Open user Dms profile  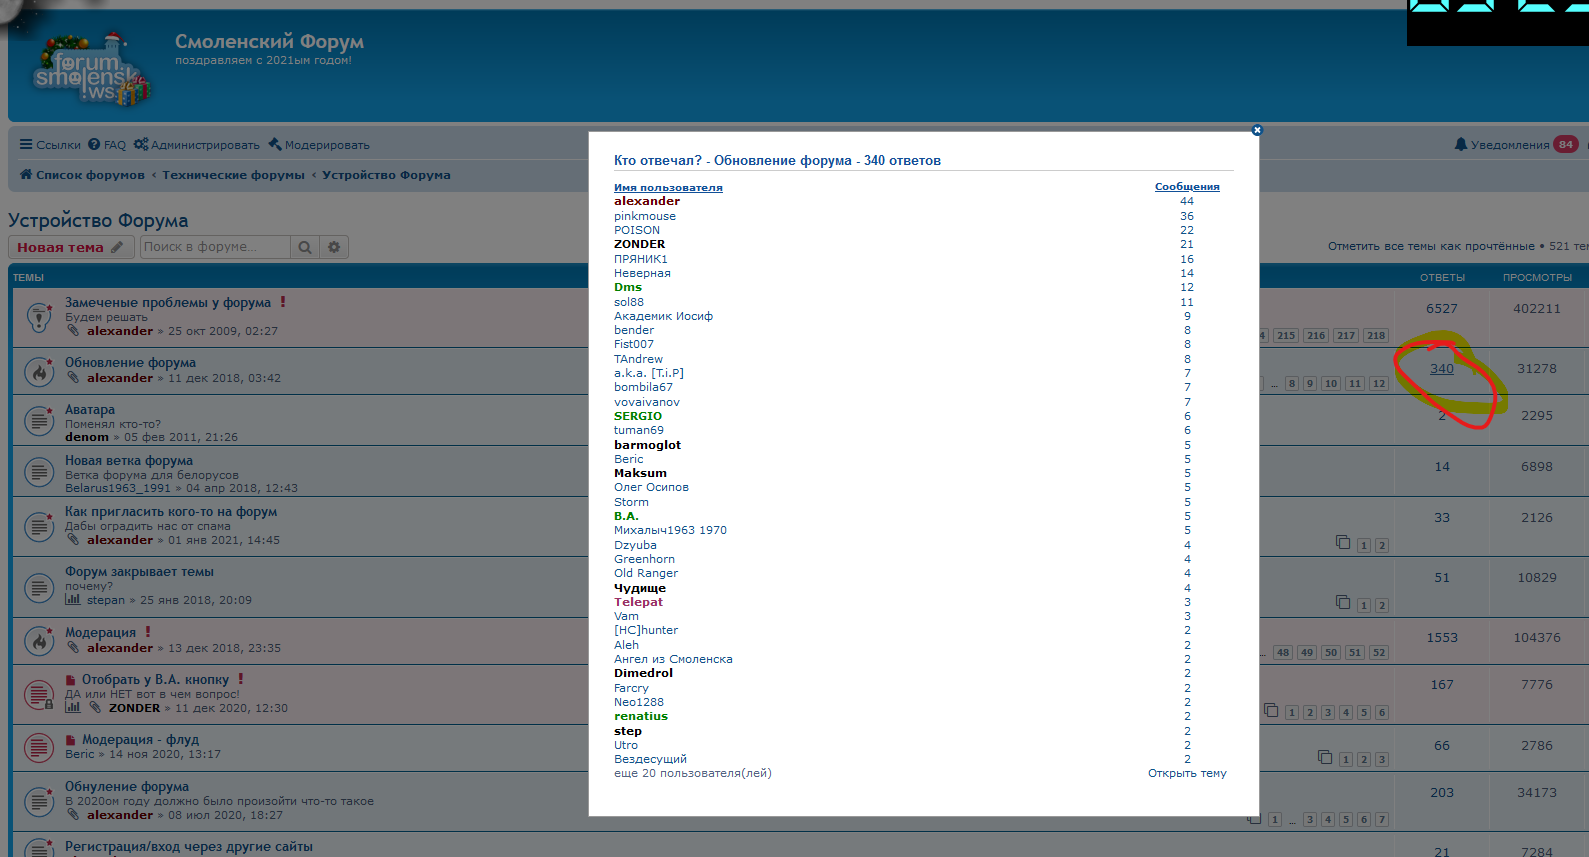pyautogui.click(x=628, y=287)
